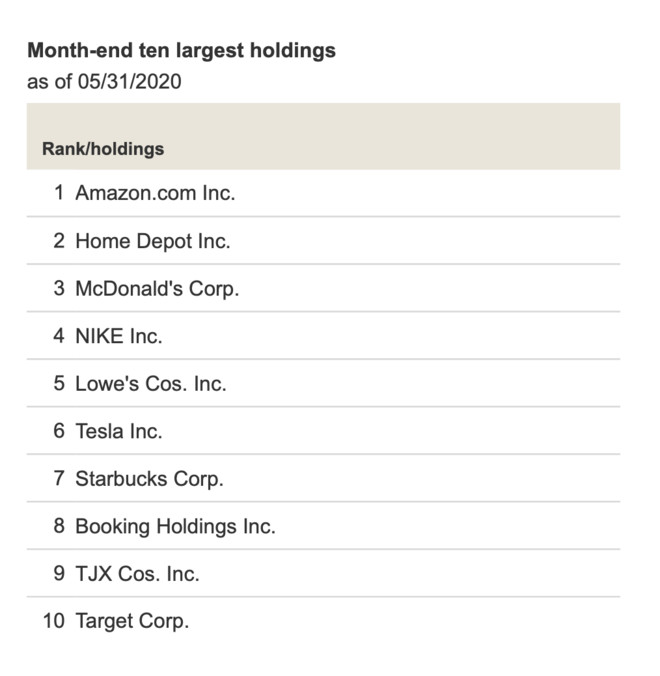
Task: Select Booking Holdings Inc. entry
Action: pos(175,526)
